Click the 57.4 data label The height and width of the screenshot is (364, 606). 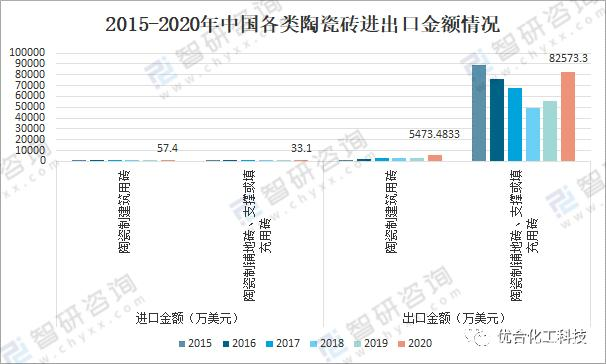pos(167,148)
